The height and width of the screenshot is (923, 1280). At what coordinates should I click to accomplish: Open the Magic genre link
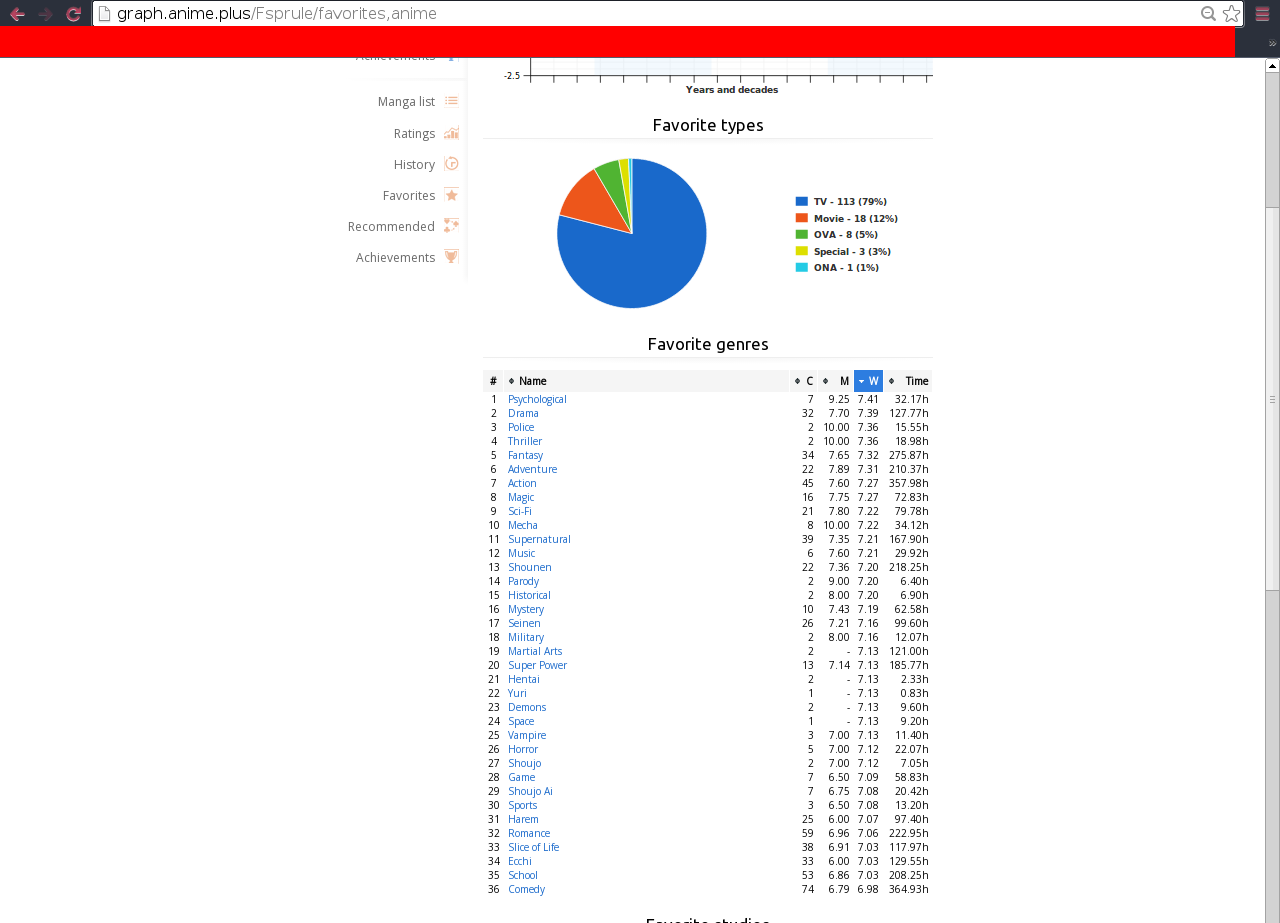[x=521, y=498]
